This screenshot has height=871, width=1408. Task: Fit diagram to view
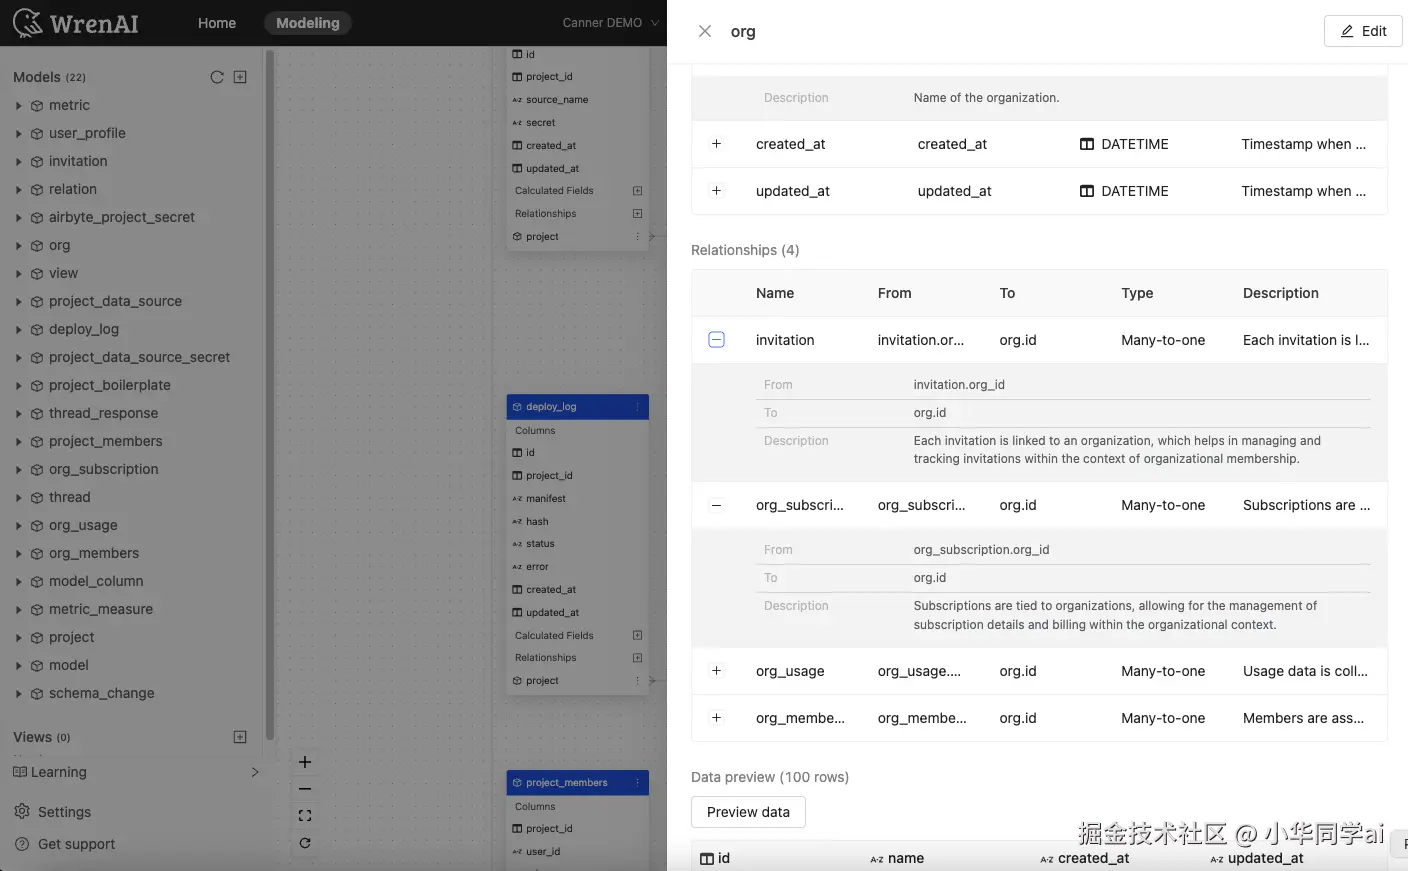(305, 816)
